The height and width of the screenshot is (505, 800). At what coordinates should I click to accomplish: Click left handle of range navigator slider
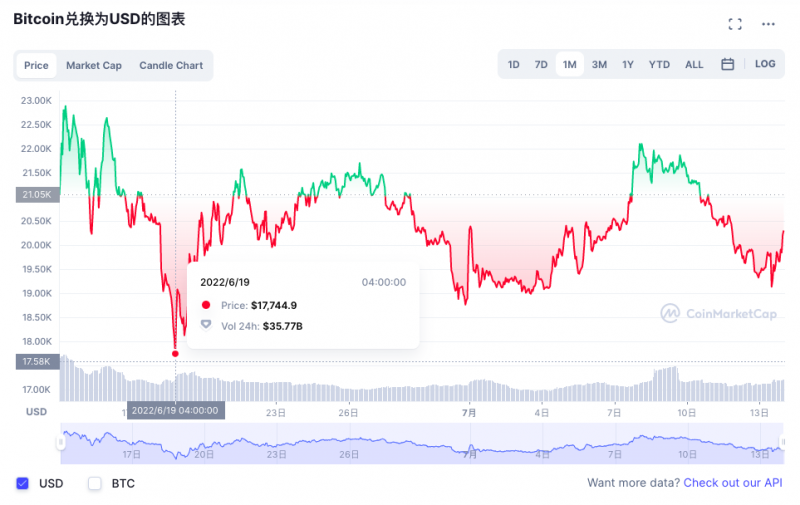[62, 442]
